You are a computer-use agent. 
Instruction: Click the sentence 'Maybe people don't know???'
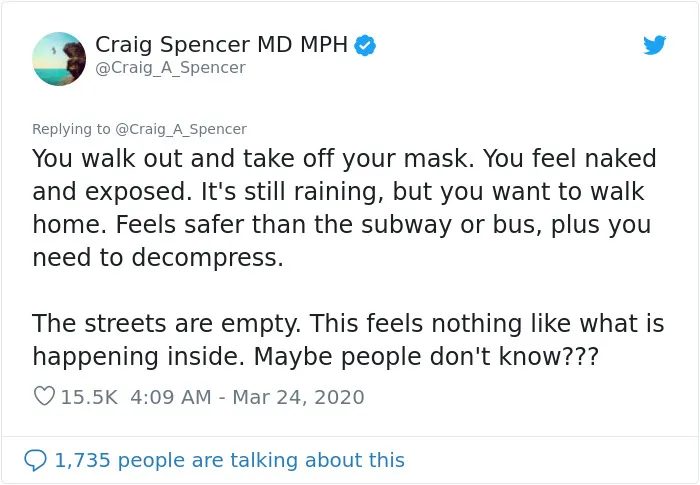tap(426, 357)
